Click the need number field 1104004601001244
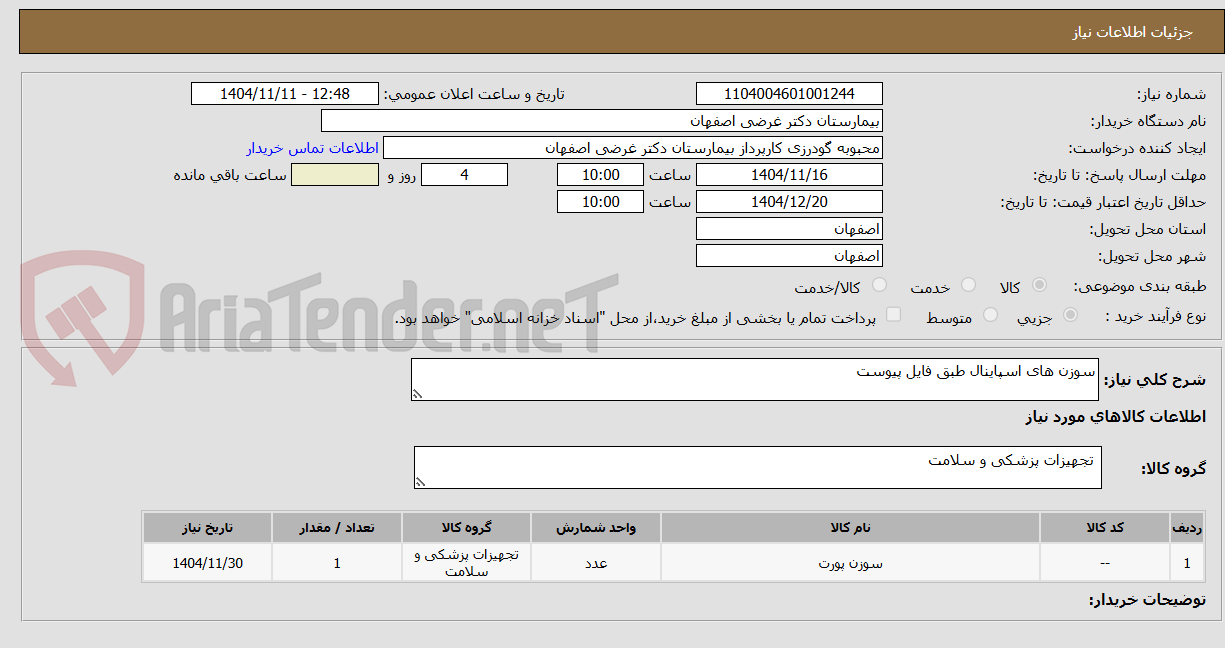This screenshot has height=648, width=1225. 790,94
